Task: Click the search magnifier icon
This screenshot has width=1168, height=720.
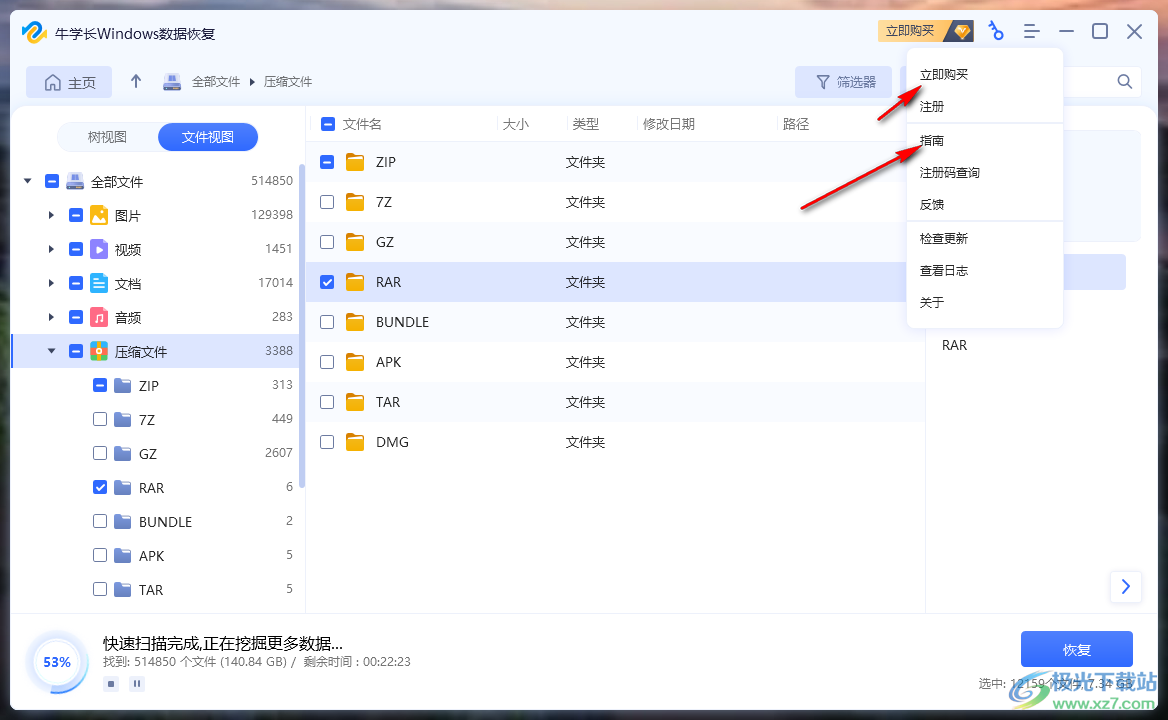Action: (1125, 82)
